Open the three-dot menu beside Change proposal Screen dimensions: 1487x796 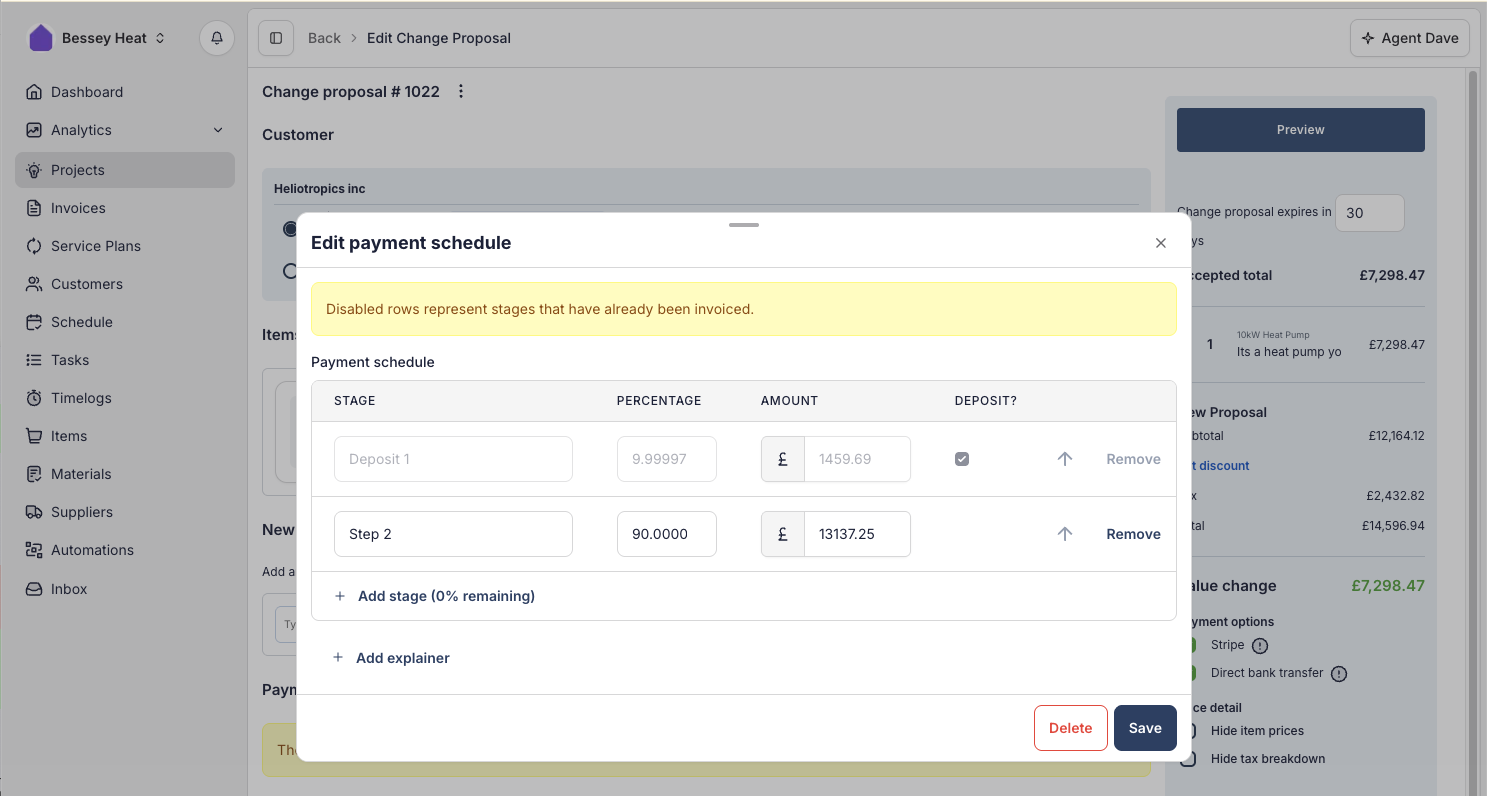461,91
